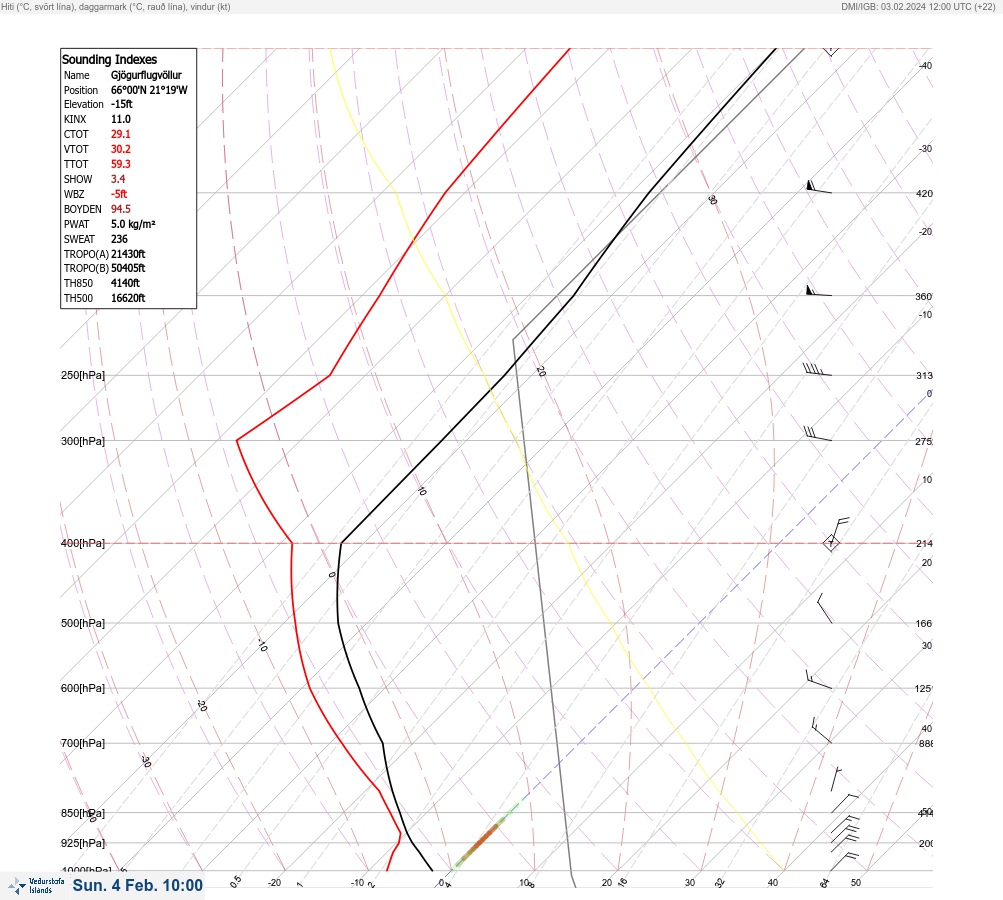Click the '0.5' mixing ratio label at bottom
Viewport: 1003px width, 900px height.
(x=235, y=881)
